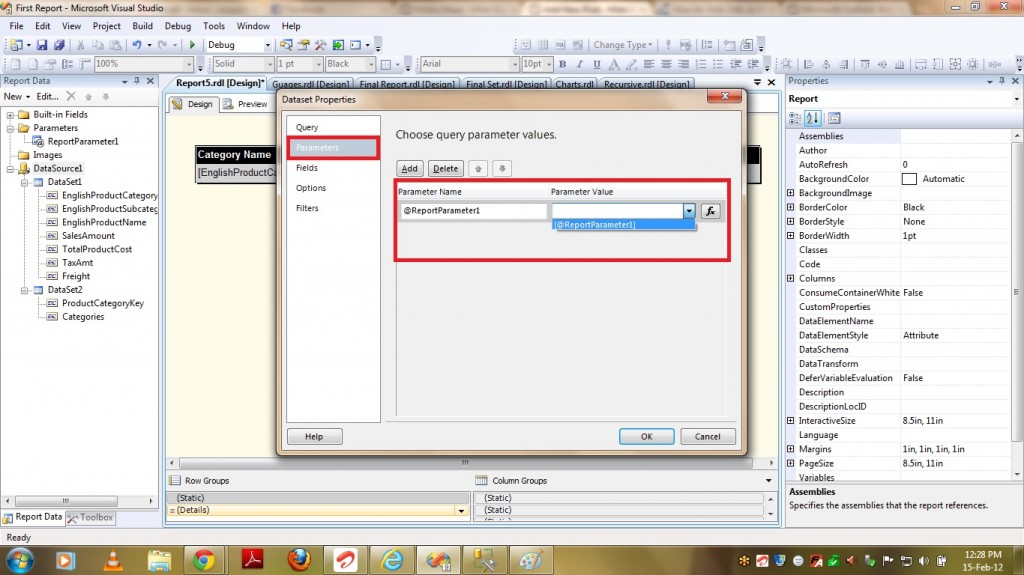1024x575 pixels.
Task: Open the Project menu
Action: 106,26
